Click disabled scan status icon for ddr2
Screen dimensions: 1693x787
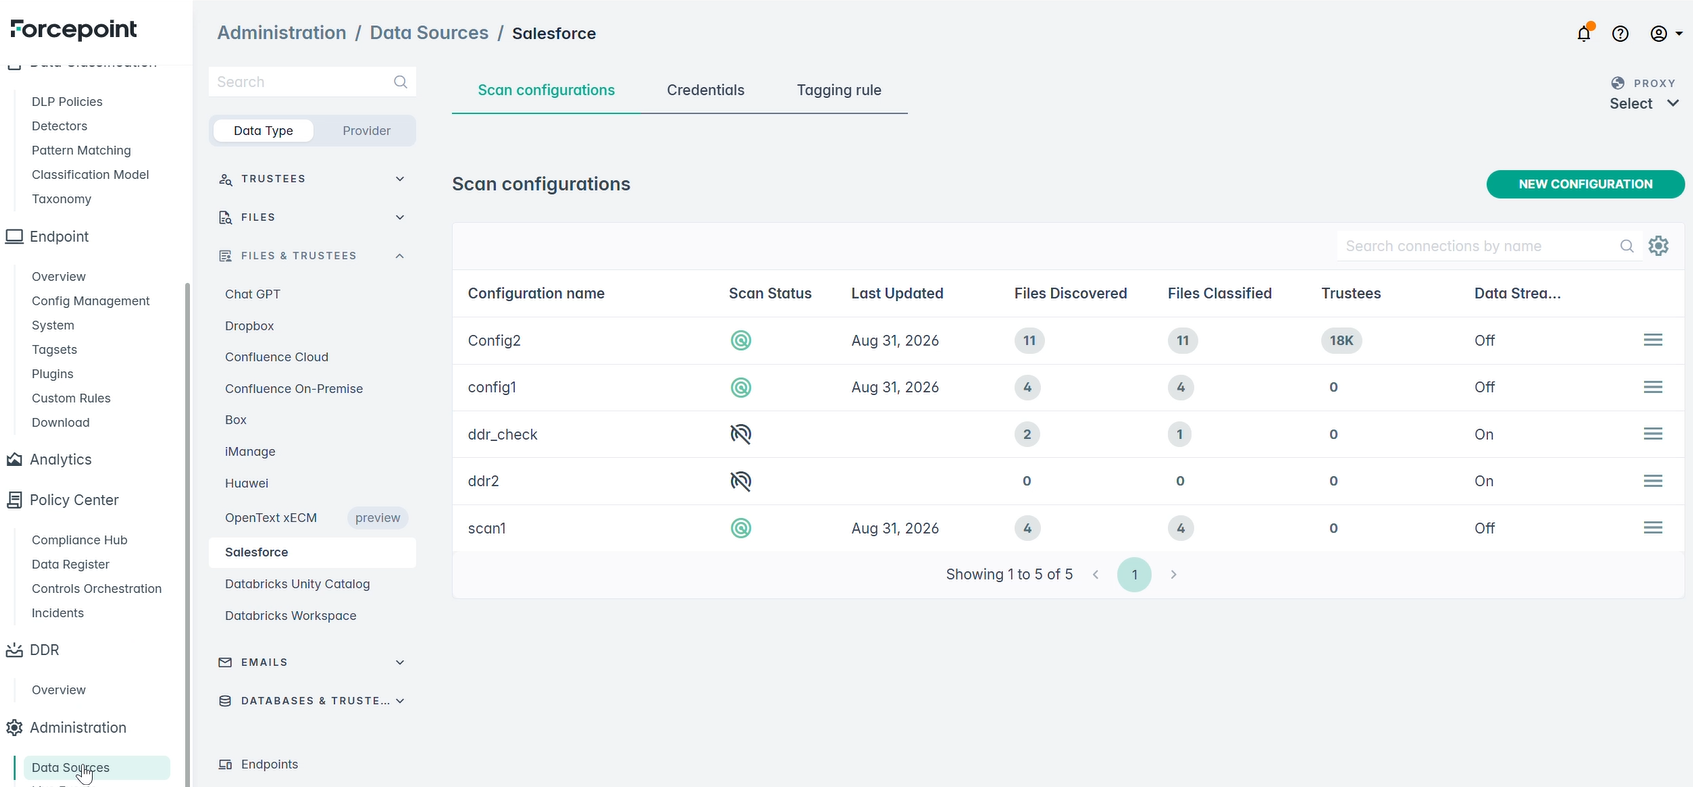coord(741,481)
